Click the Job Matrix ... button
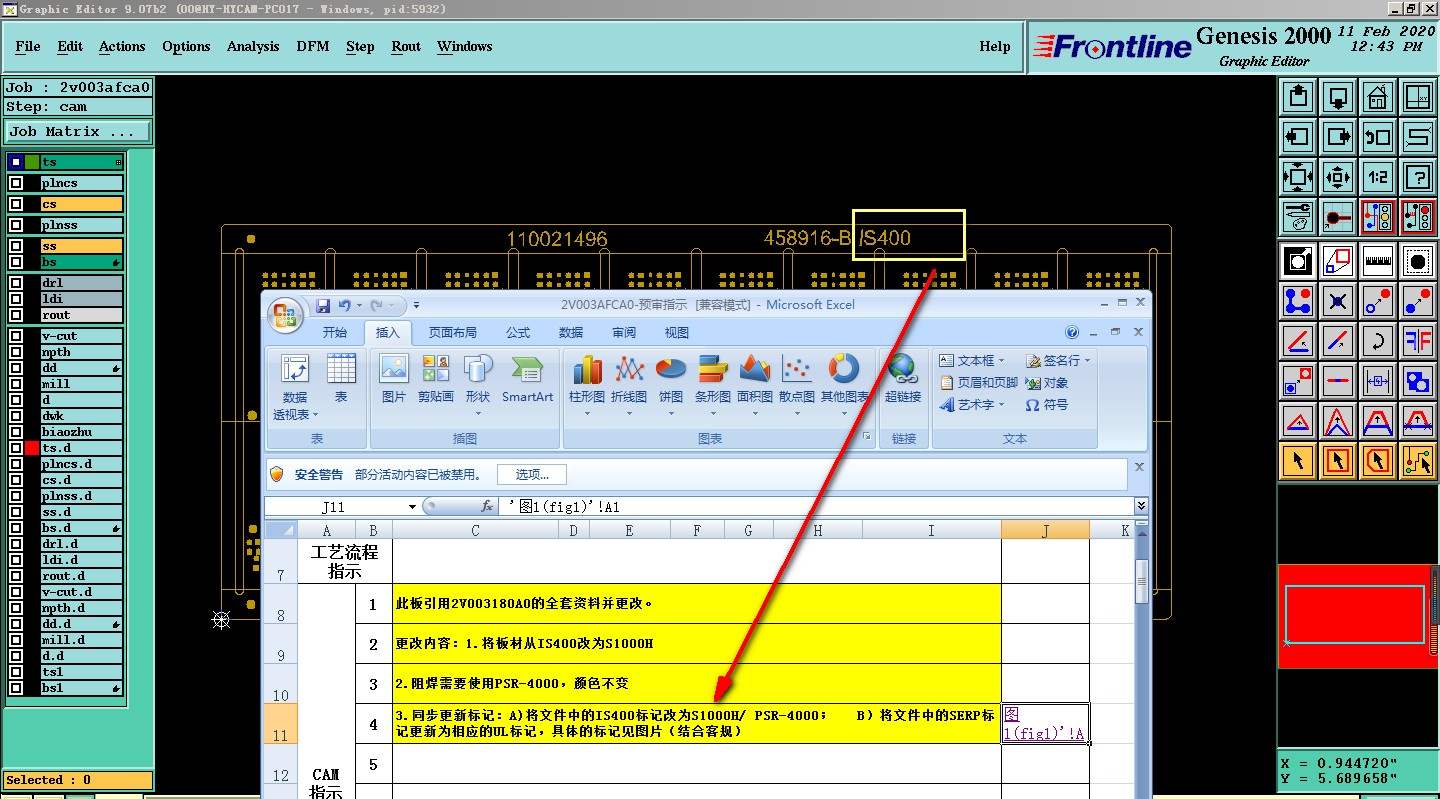 pos(78,131)
